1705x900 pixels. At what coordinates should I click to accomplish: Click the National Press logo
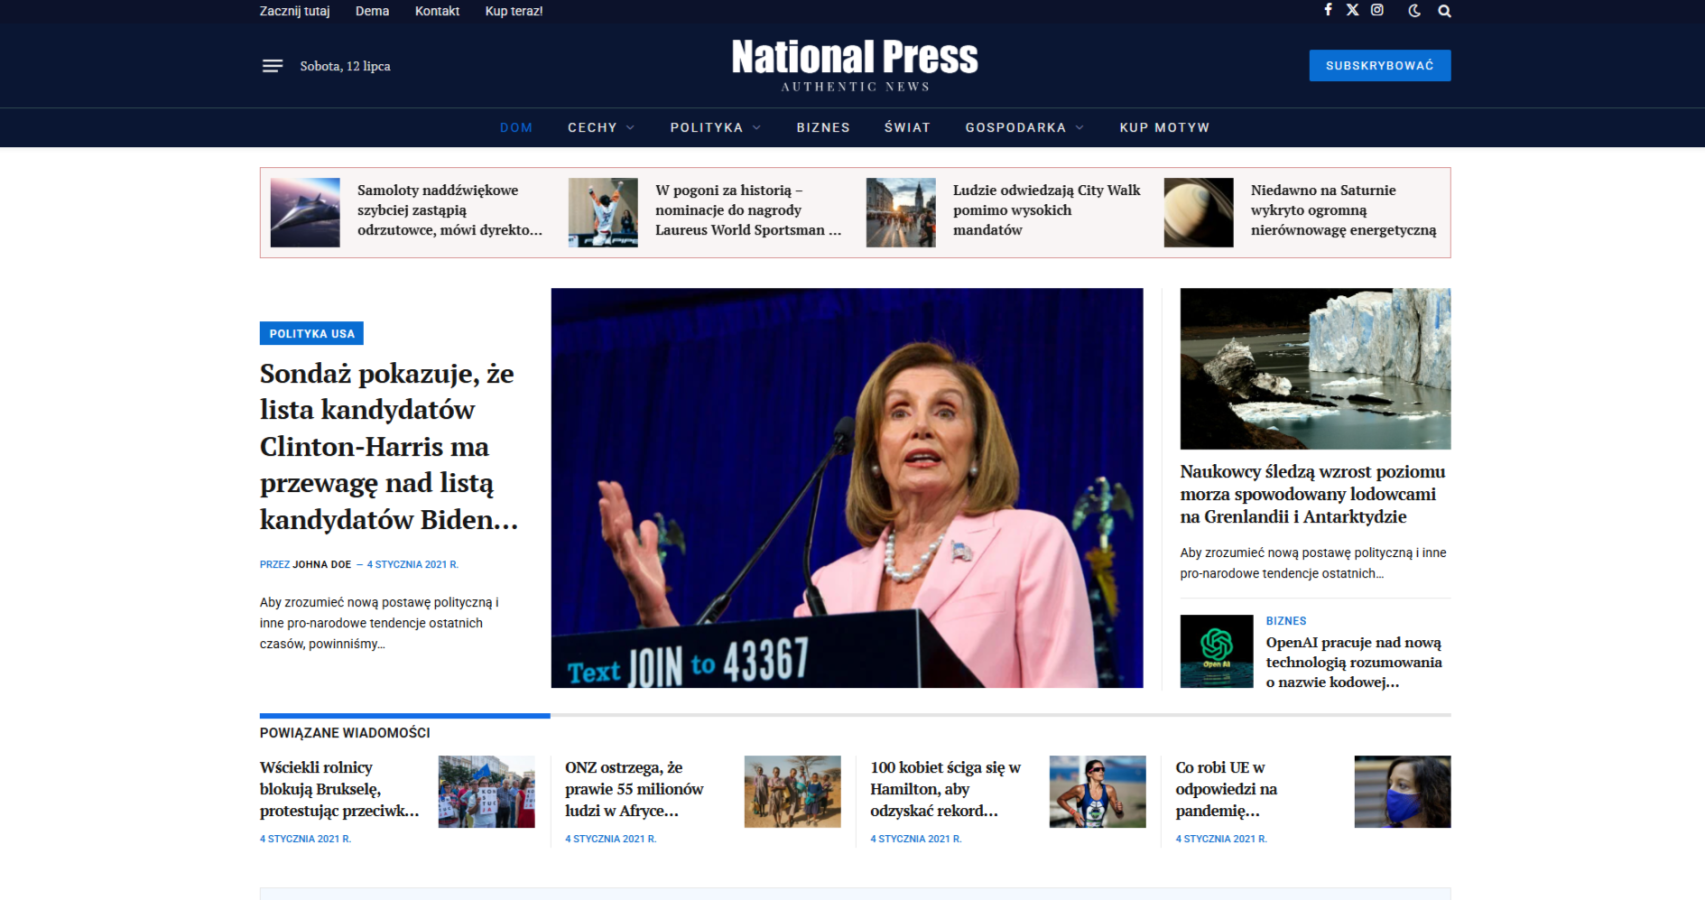click(855, 64)
